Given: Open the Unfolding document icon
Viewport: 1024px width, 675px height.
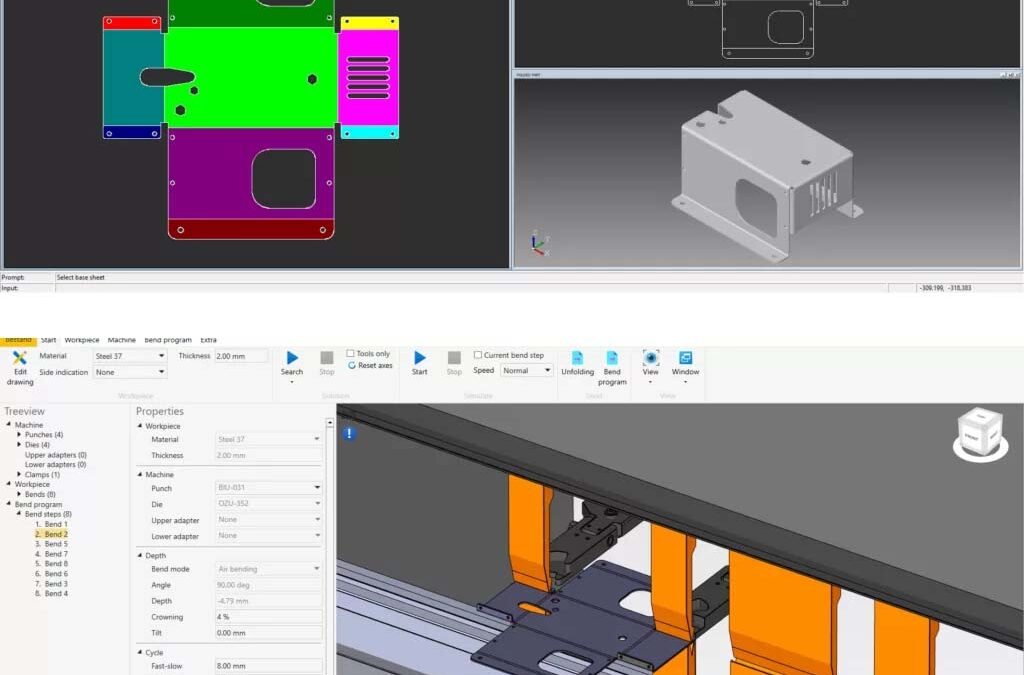Looking at the screenshot, I should point(577,358).
